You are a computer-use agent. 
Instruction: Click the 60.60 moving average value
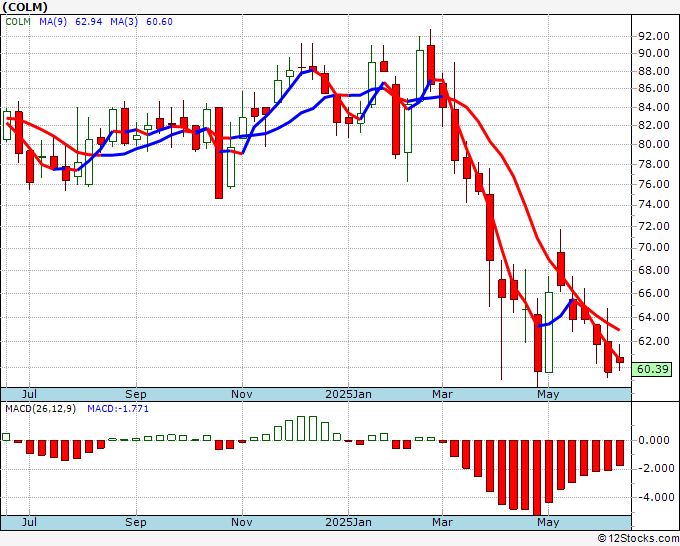(159, 22)
